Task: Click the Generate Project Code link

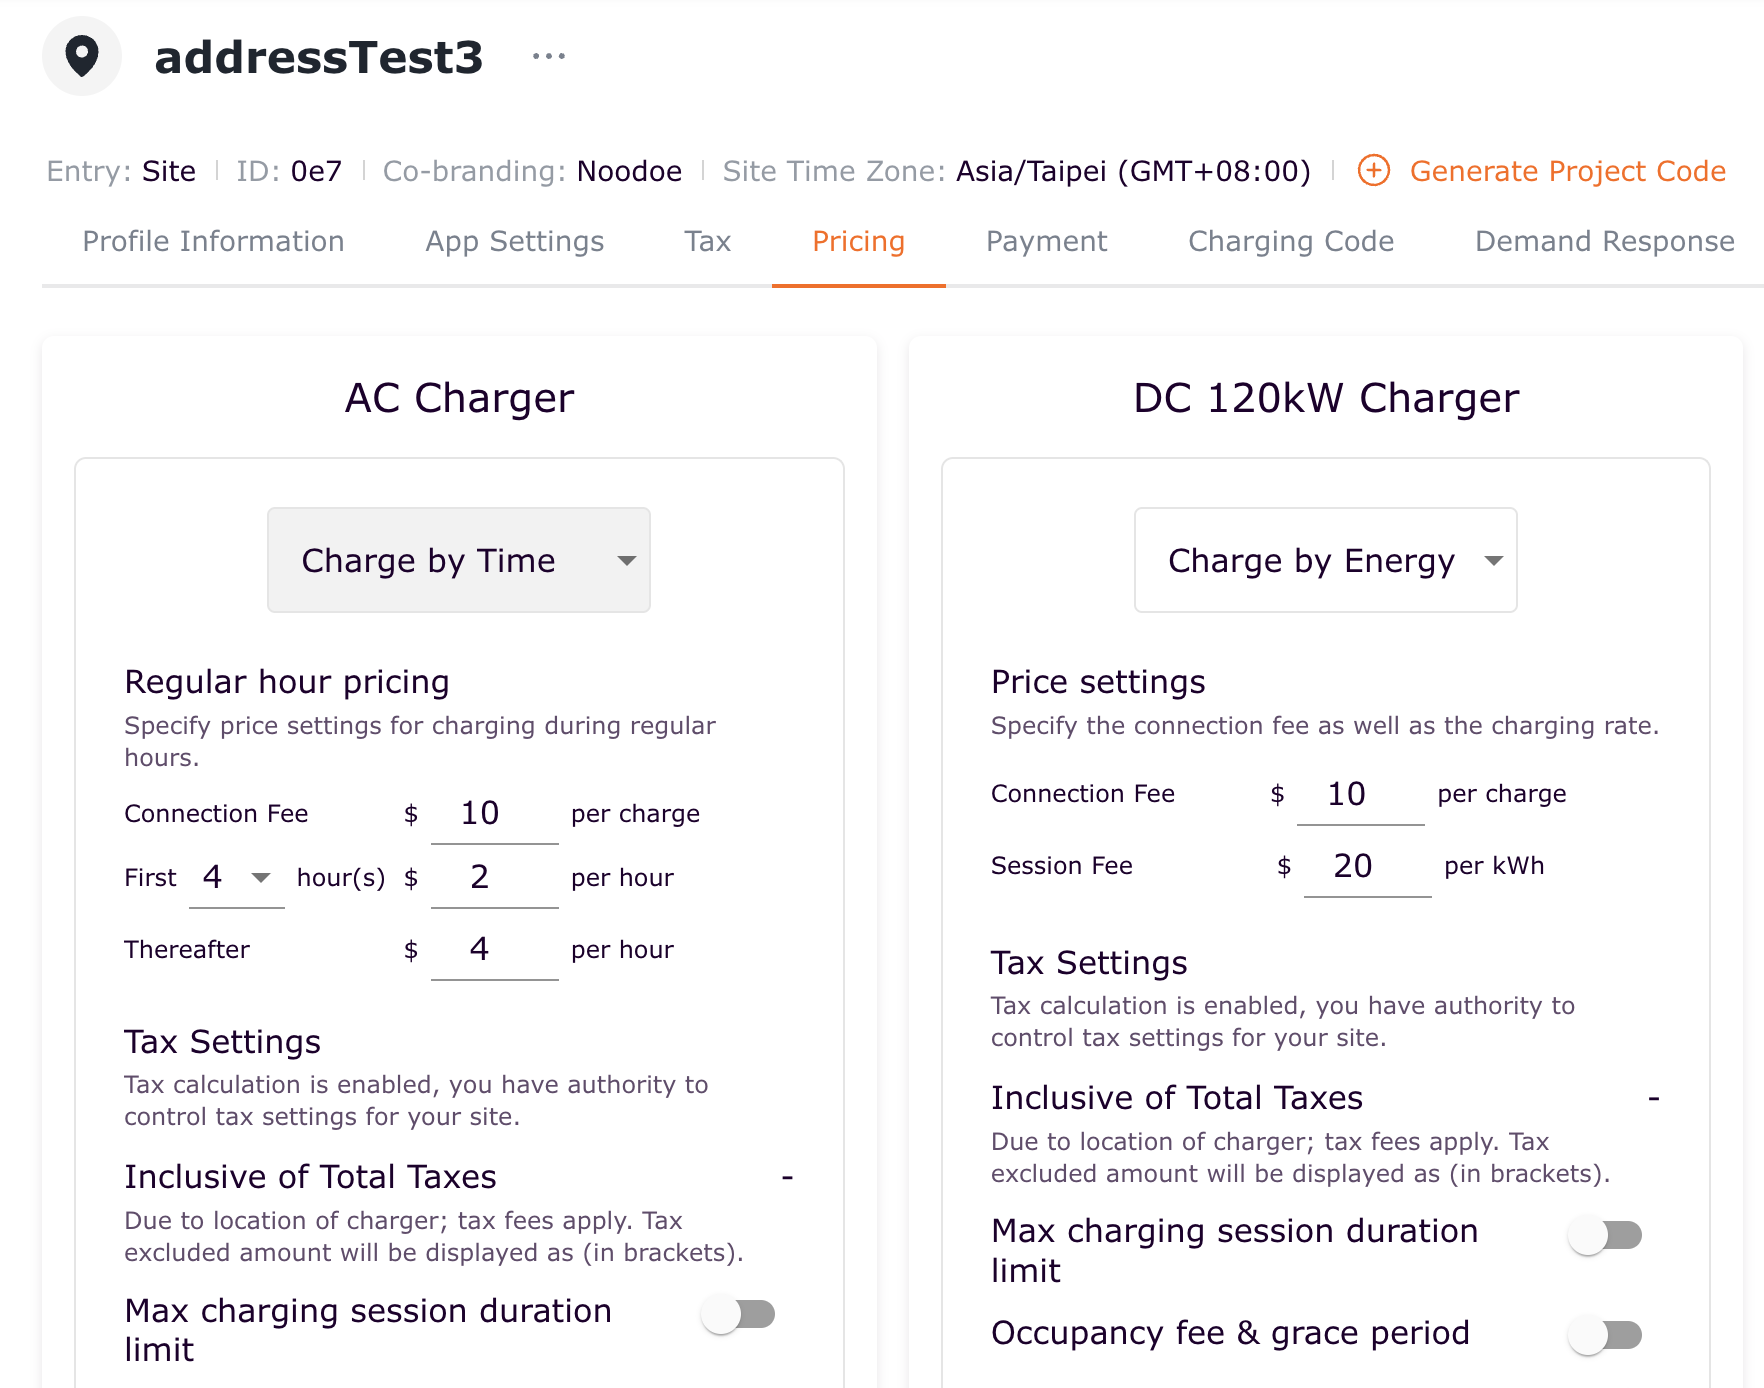Action: pyautogui.click(x=1567, y=171)
